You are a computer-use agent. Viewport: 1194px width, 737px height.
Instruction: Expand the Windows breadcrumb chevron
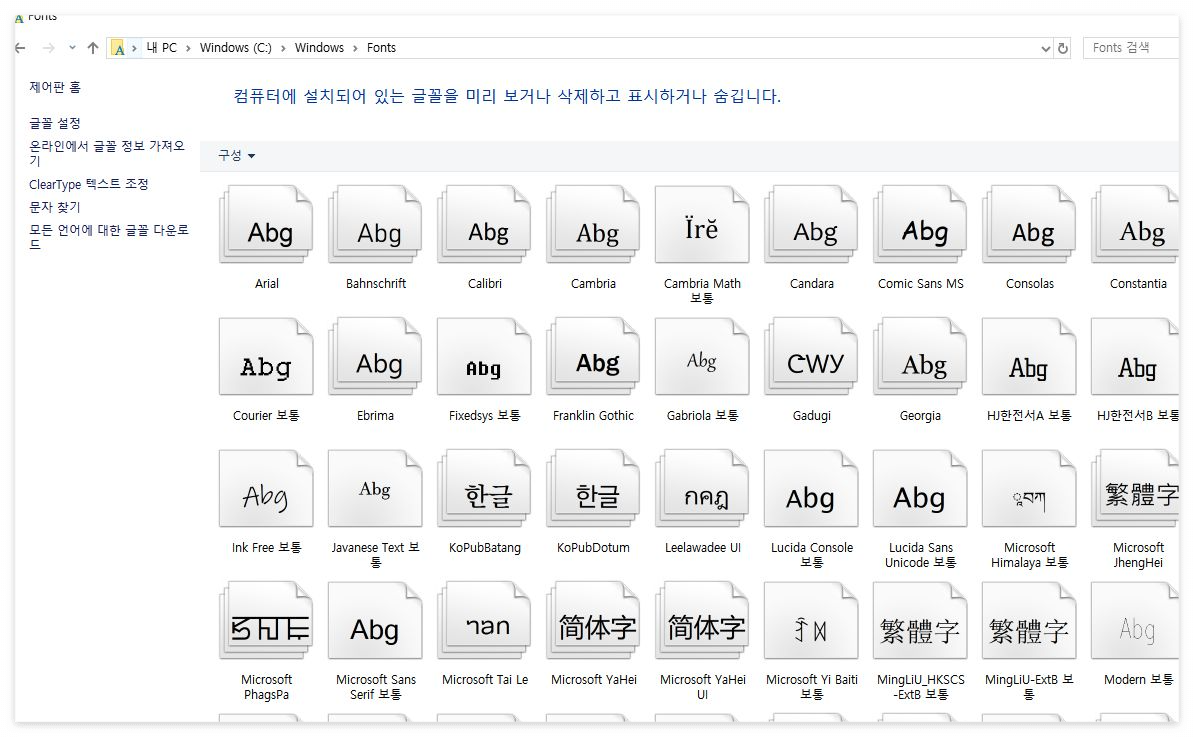click(x=353, y=47)
